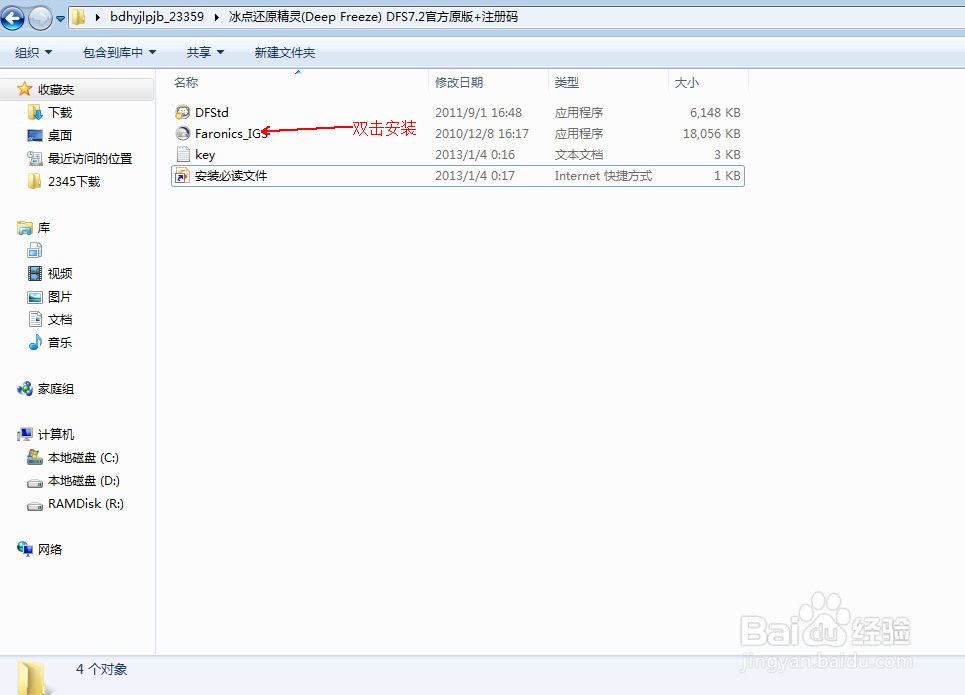965x695 pixels.
Task: Open the 包含到库中 dropdown
Action: pos(119,53)
